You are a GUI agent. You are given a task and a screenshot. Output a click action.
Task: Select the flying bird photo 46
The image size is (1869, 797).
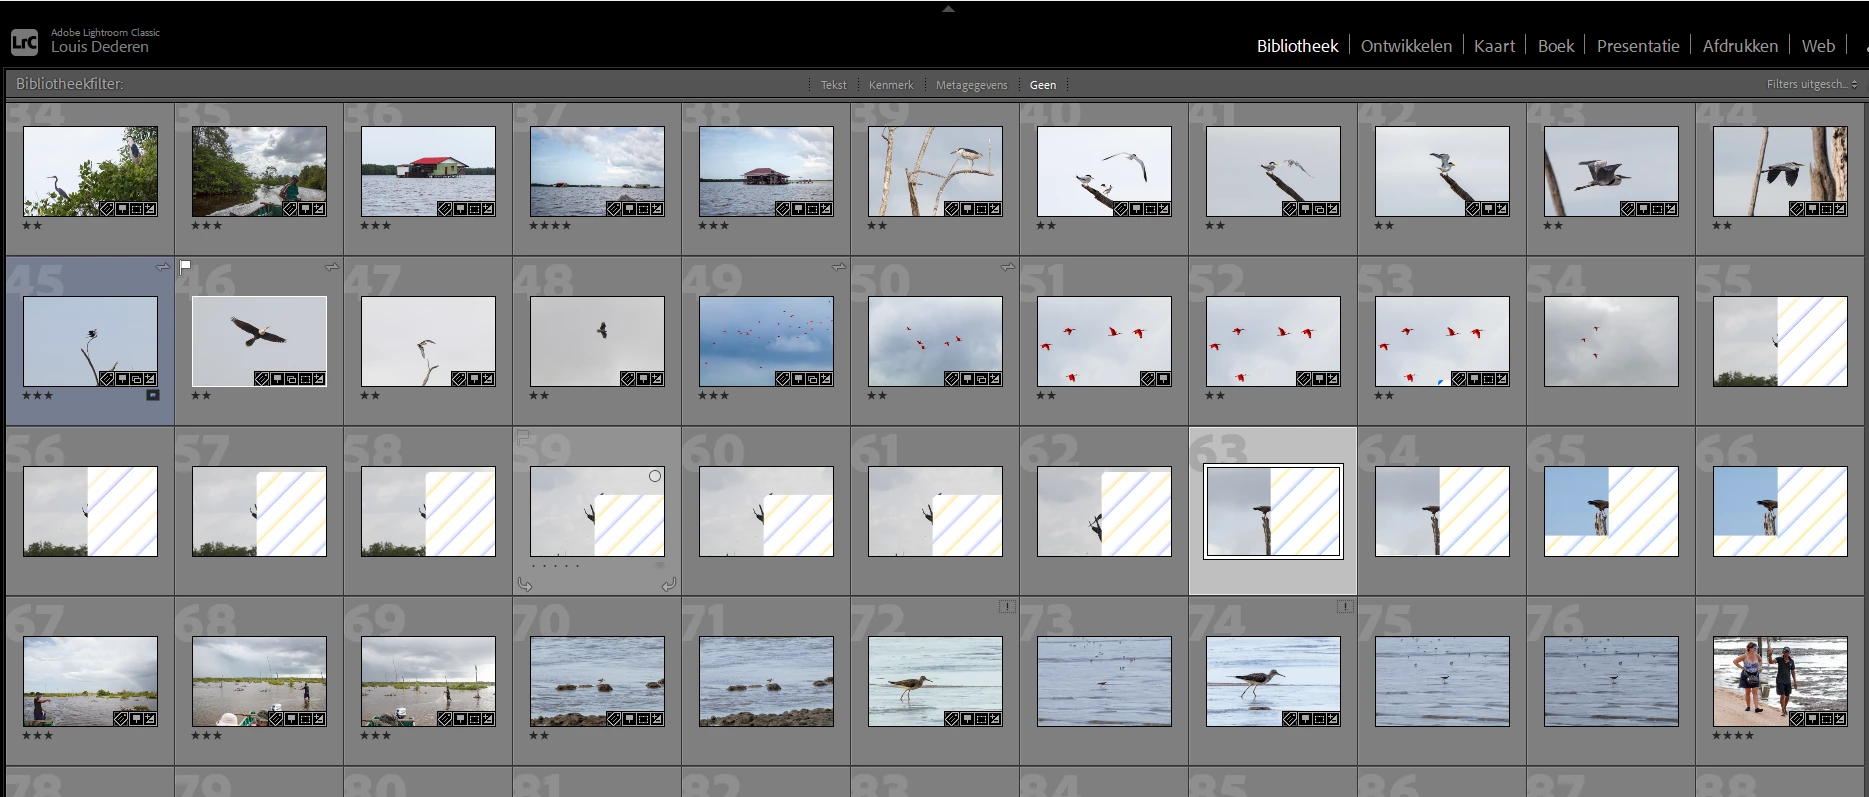pyautogui.click(x=259, y=341)
